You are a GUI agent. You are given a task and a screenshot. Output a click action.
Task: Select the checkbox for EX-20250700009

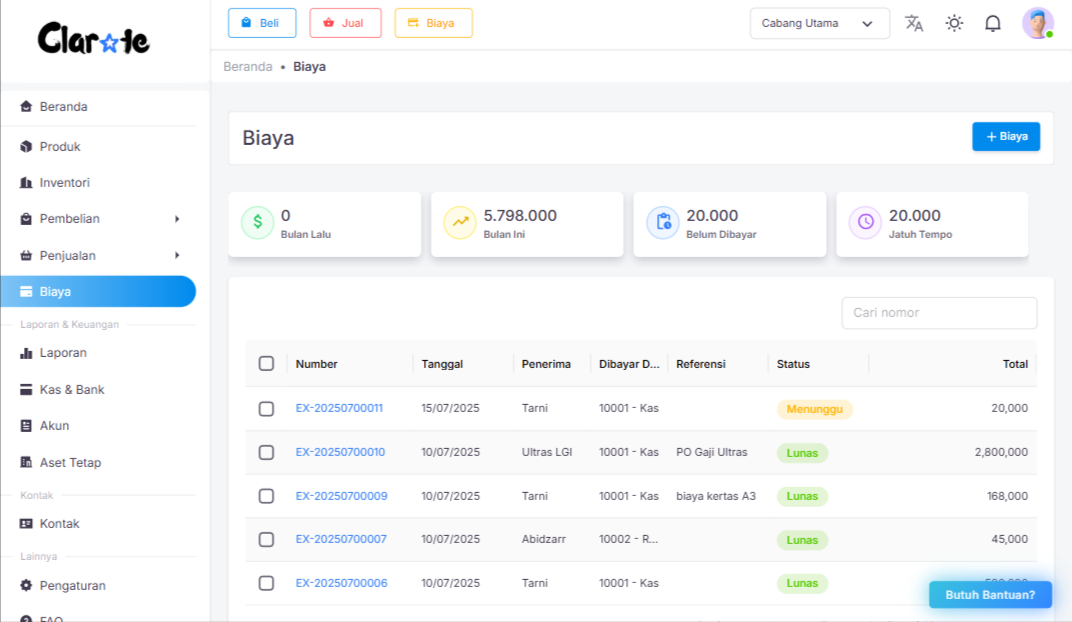pos(266,496)
